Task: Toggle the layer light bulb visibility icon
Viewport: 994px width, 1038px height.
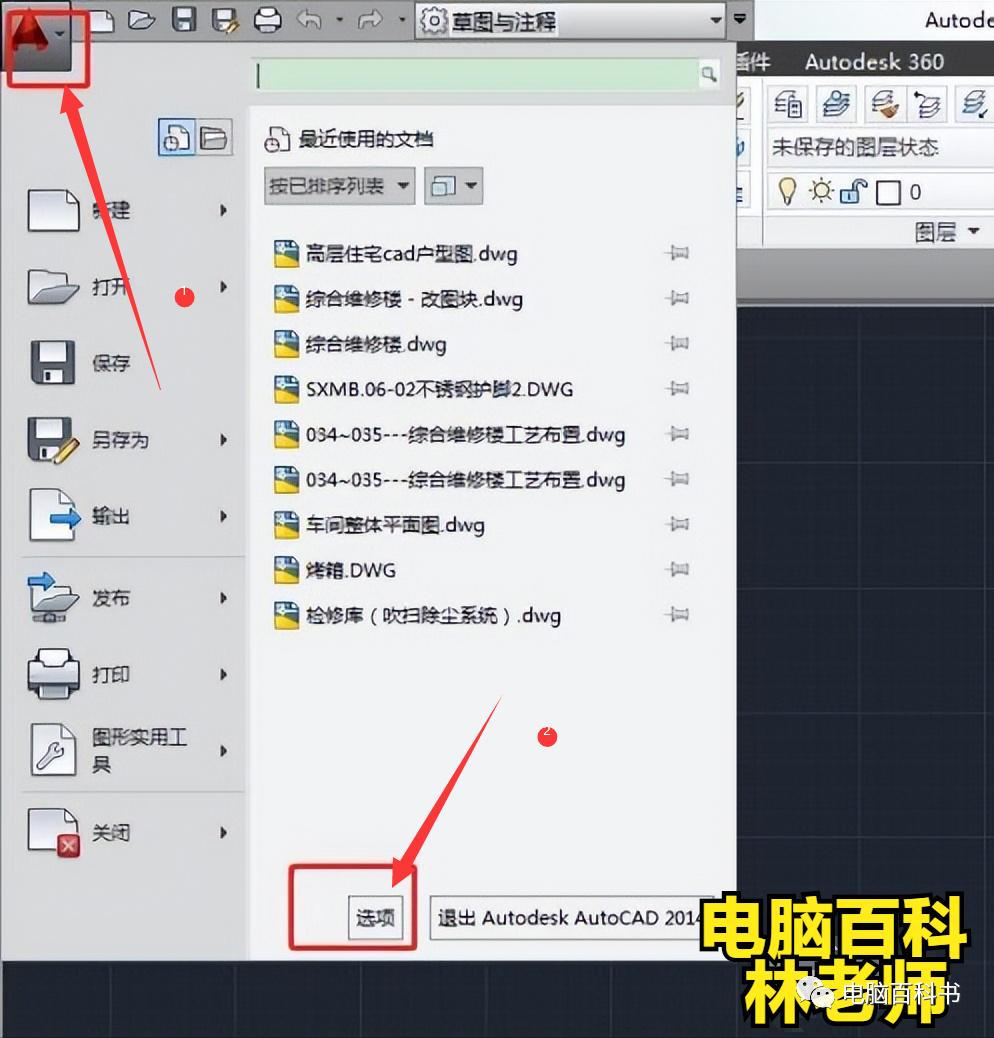Action: [x=787, y=191]
